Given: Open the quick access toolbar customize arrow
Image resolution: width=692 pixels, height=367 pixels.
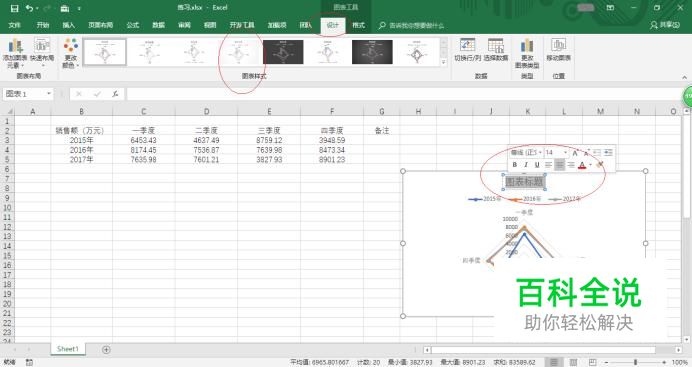Looking at the screenshot, I should (79, 8).
